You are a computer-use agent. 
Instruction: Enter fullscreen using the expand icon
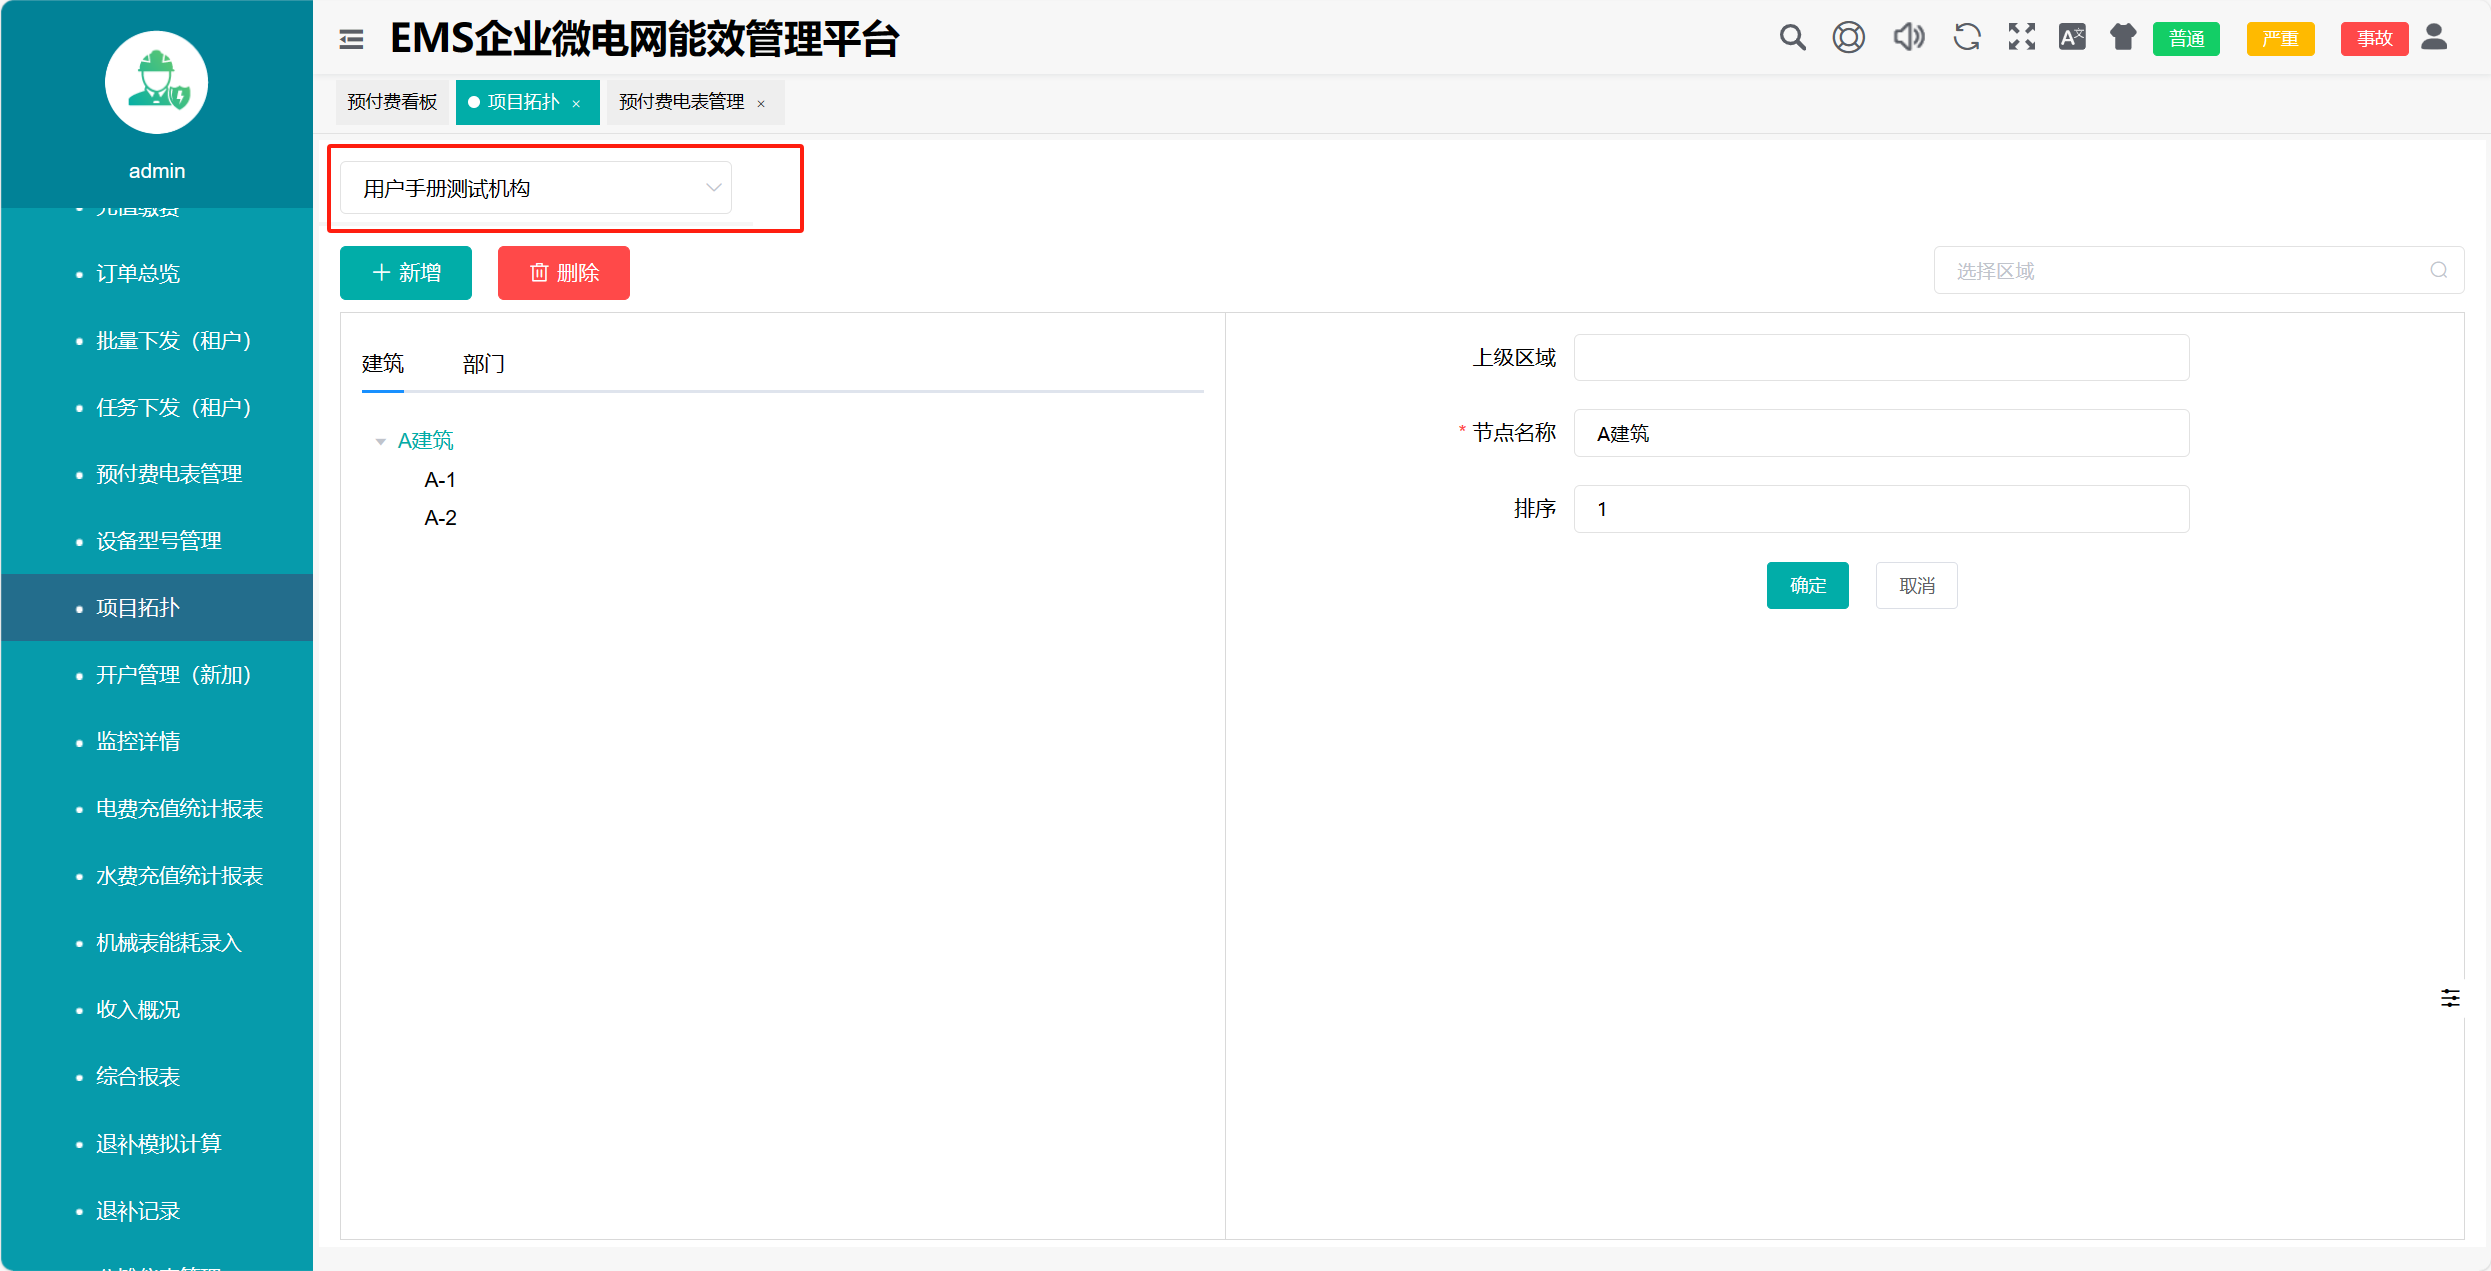tap(2021, 38)
